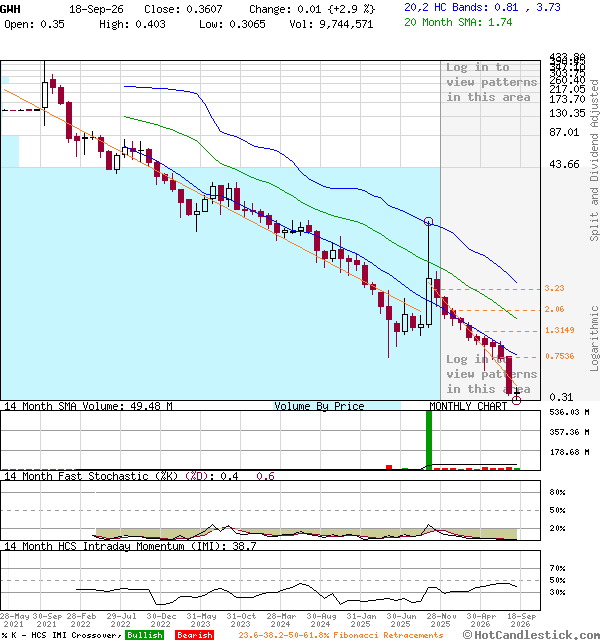
Task: Click the upper 'Log in to view patterns' notice
Action: click(491, 82)
